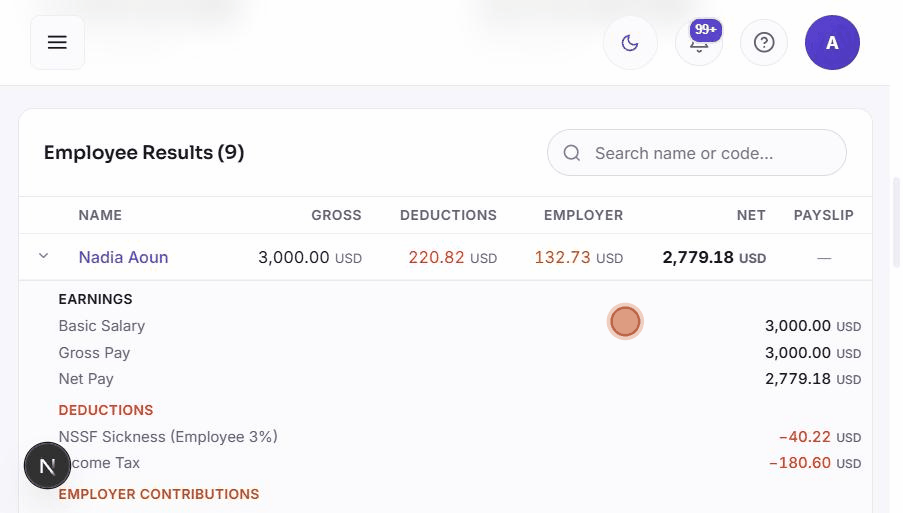Click the magnifier search icon

point(572,153)
